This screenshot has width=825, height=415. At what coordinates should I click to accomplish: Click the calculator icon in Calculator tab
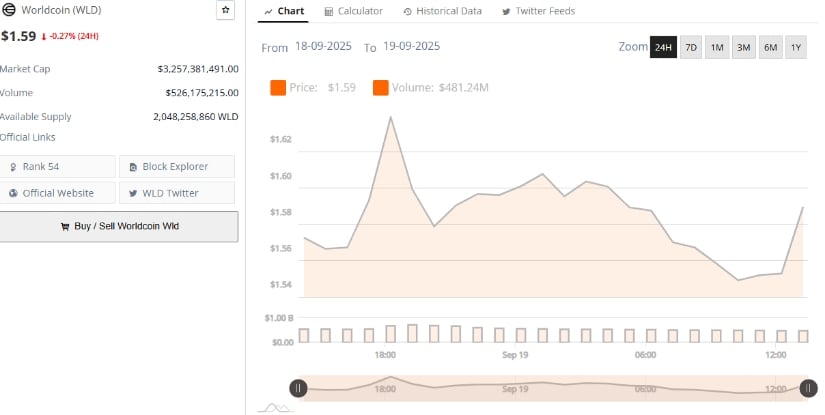click(328, 12)
